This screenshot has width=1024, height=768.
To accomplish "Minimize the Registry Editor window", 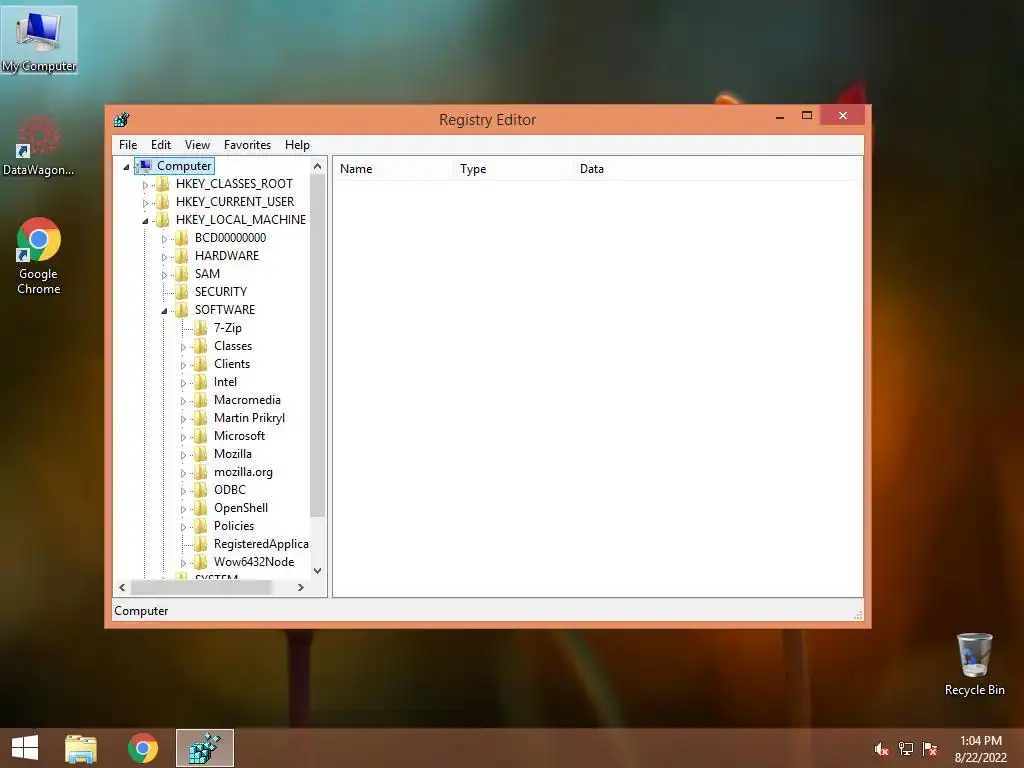I will (780, 117).
